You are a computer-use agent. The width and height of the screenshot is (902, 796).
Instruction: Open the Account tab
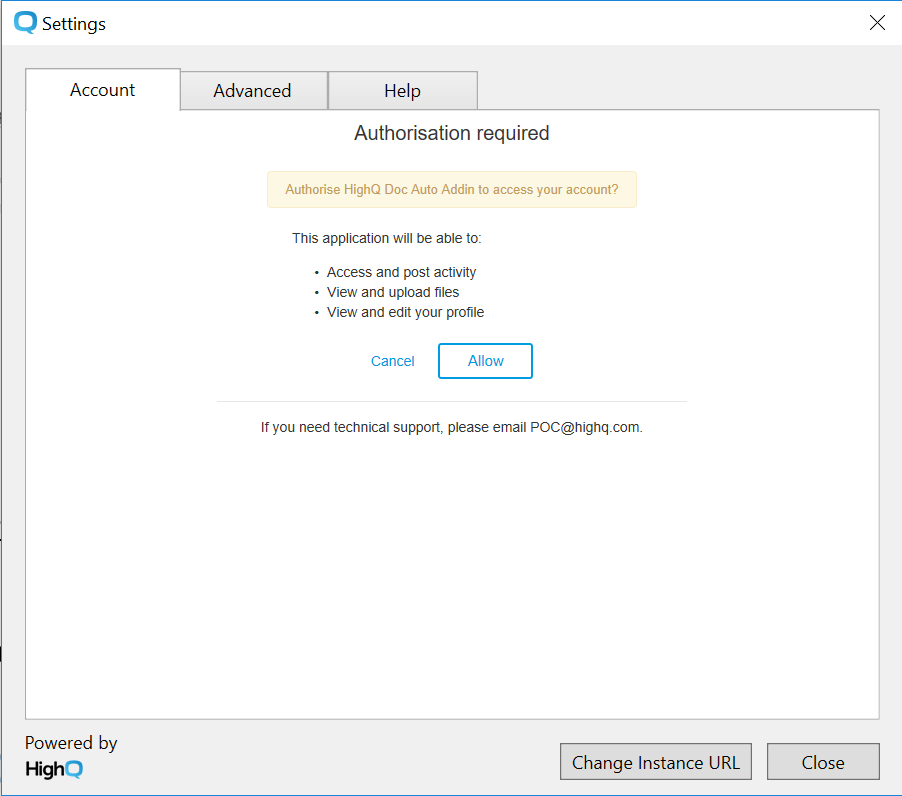[102, 90]
